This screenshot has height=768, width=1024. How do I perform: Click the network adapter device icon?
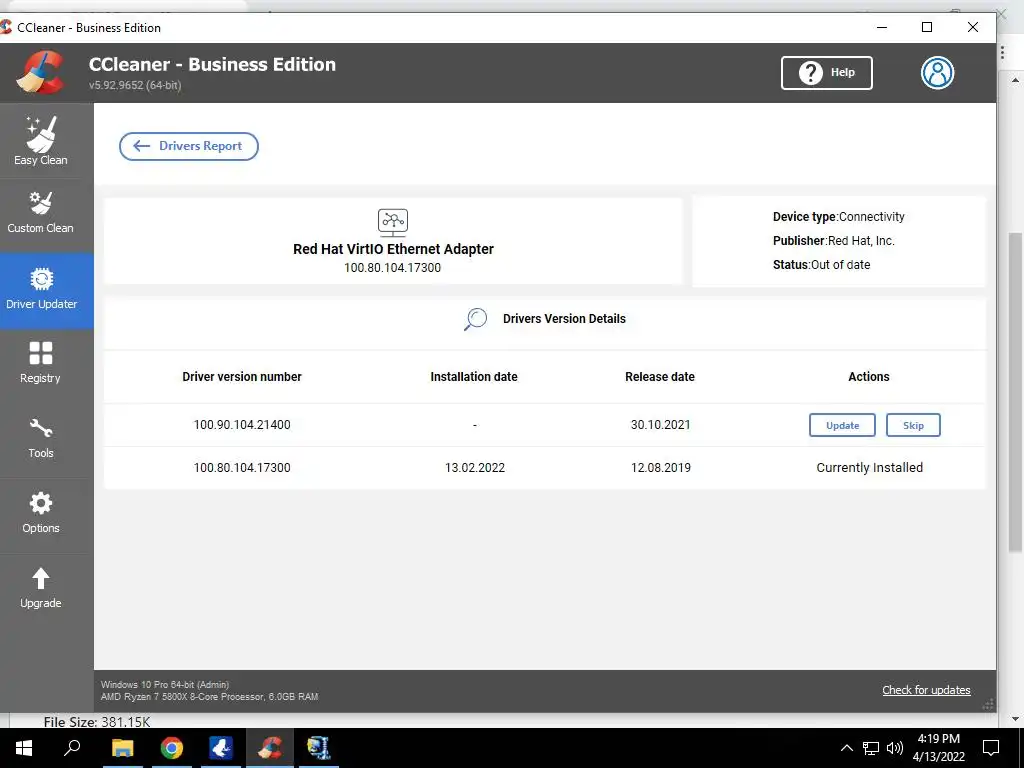pyautogui.click(x=393, y=223)
